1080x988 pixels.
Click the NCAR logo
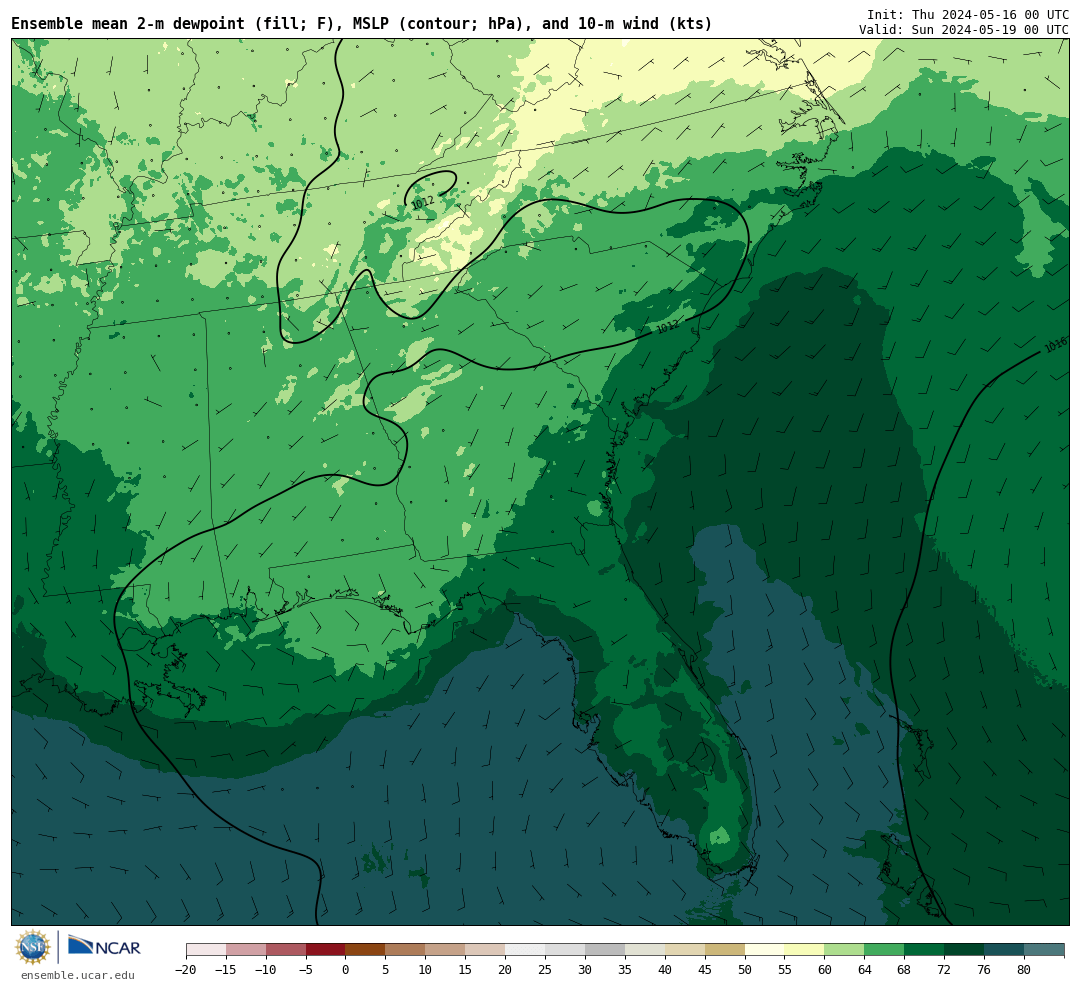pyautogui.click(x=104, y=946)
